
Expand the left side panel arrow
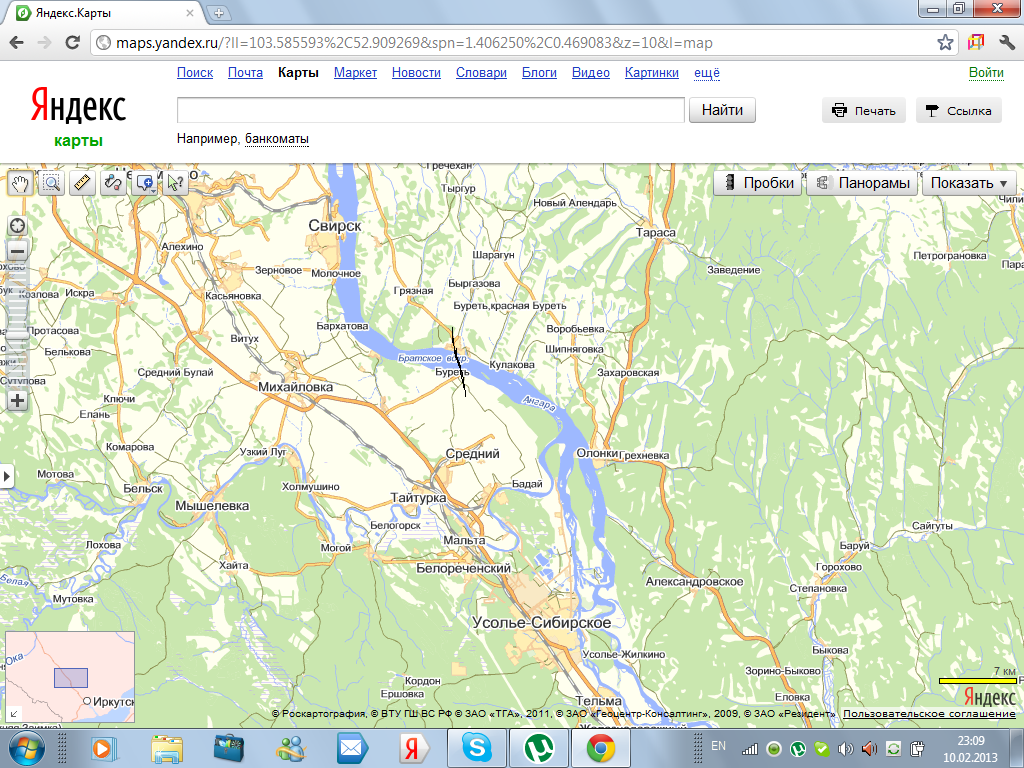(7, 476)
